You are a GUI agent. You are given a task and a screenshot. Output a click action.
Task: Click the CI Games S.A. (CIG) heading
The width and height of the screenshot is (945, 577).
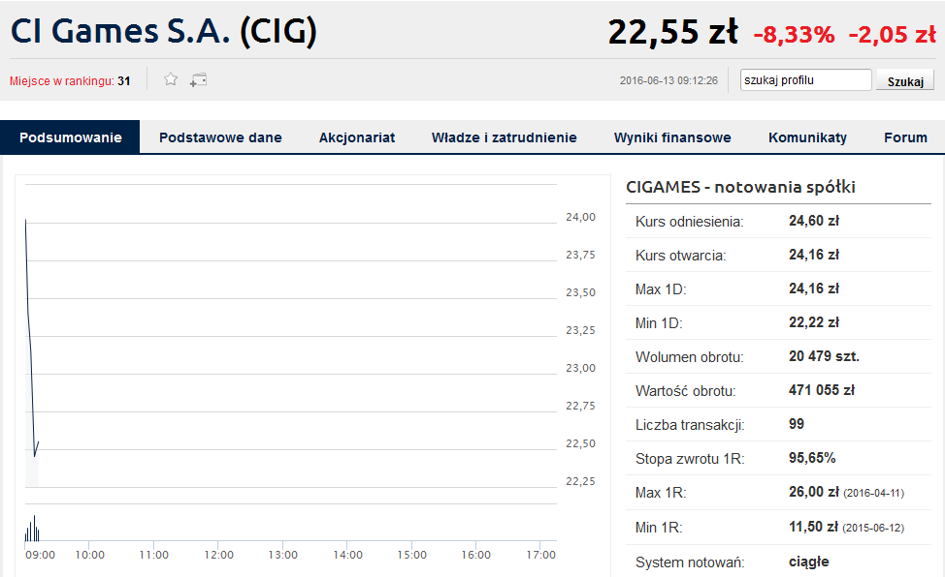pos(164,32)
